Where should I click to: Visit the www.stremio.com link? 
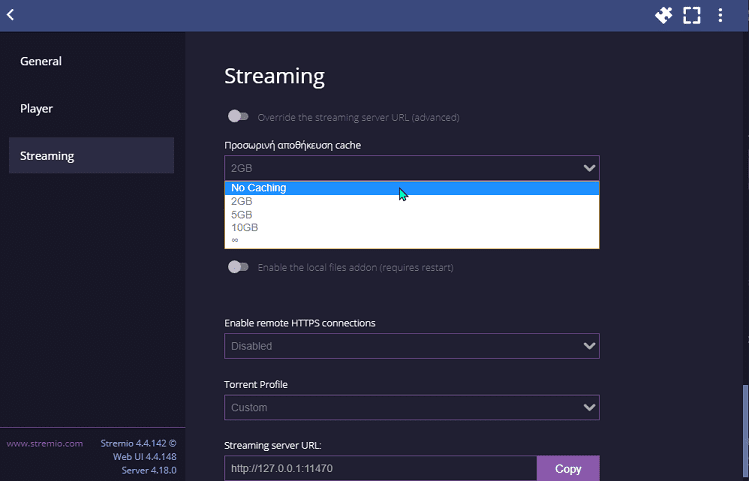pyautogui.click(x=44, y=444)
